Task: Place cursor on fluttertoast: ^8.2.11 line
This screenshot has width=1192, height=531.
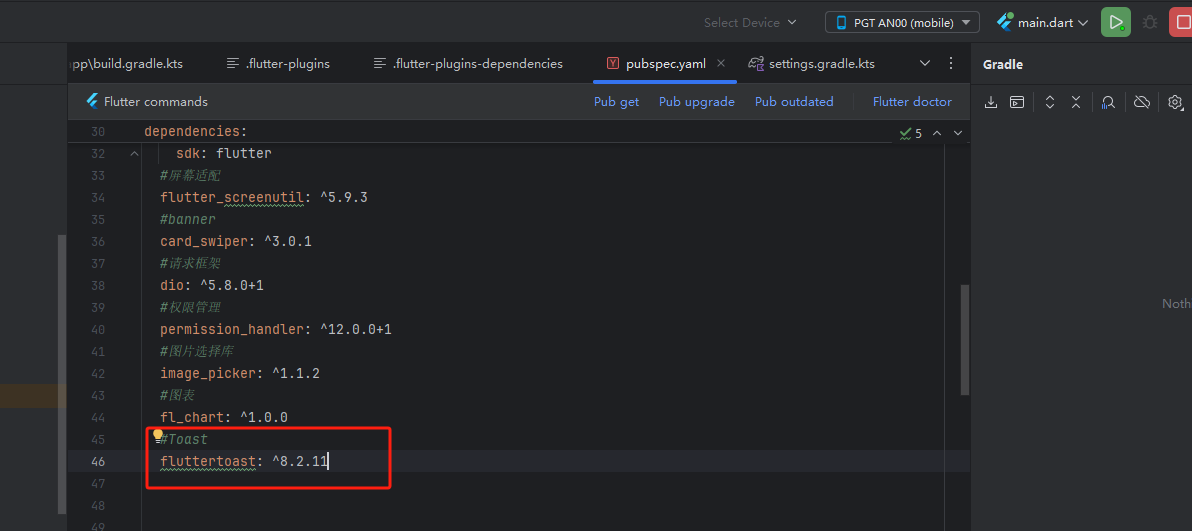Action: [x=243, y=462]
